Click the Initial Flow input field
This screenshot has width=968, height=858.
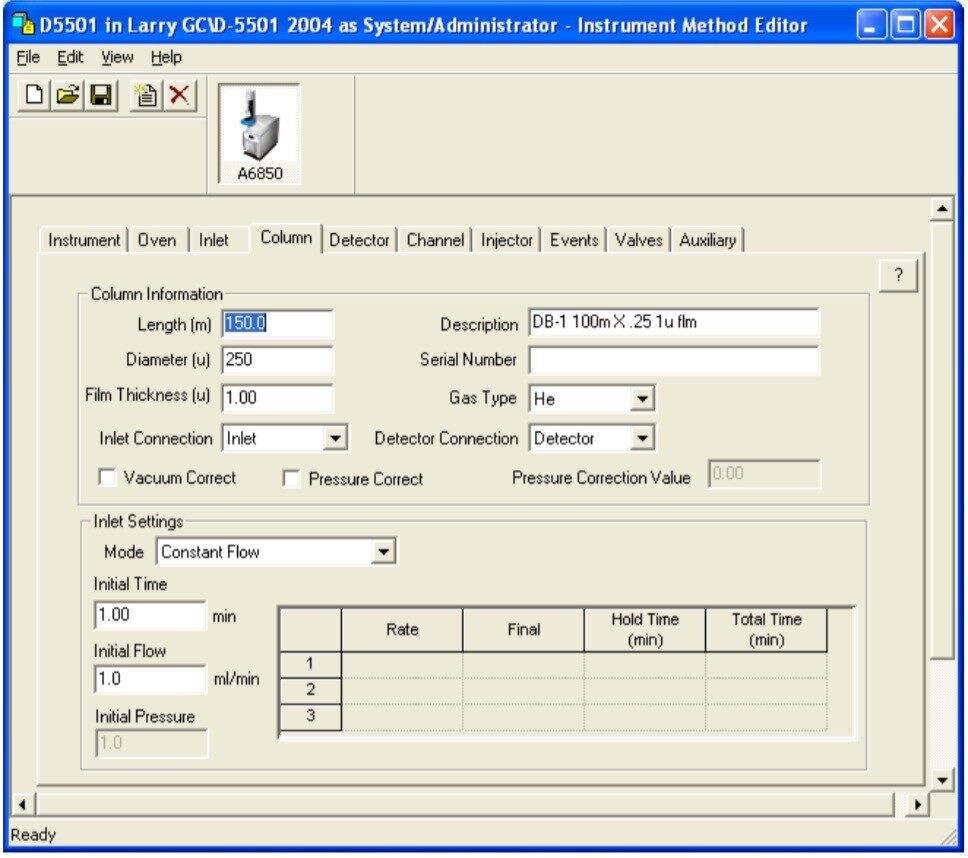click(x=150, y=679)
